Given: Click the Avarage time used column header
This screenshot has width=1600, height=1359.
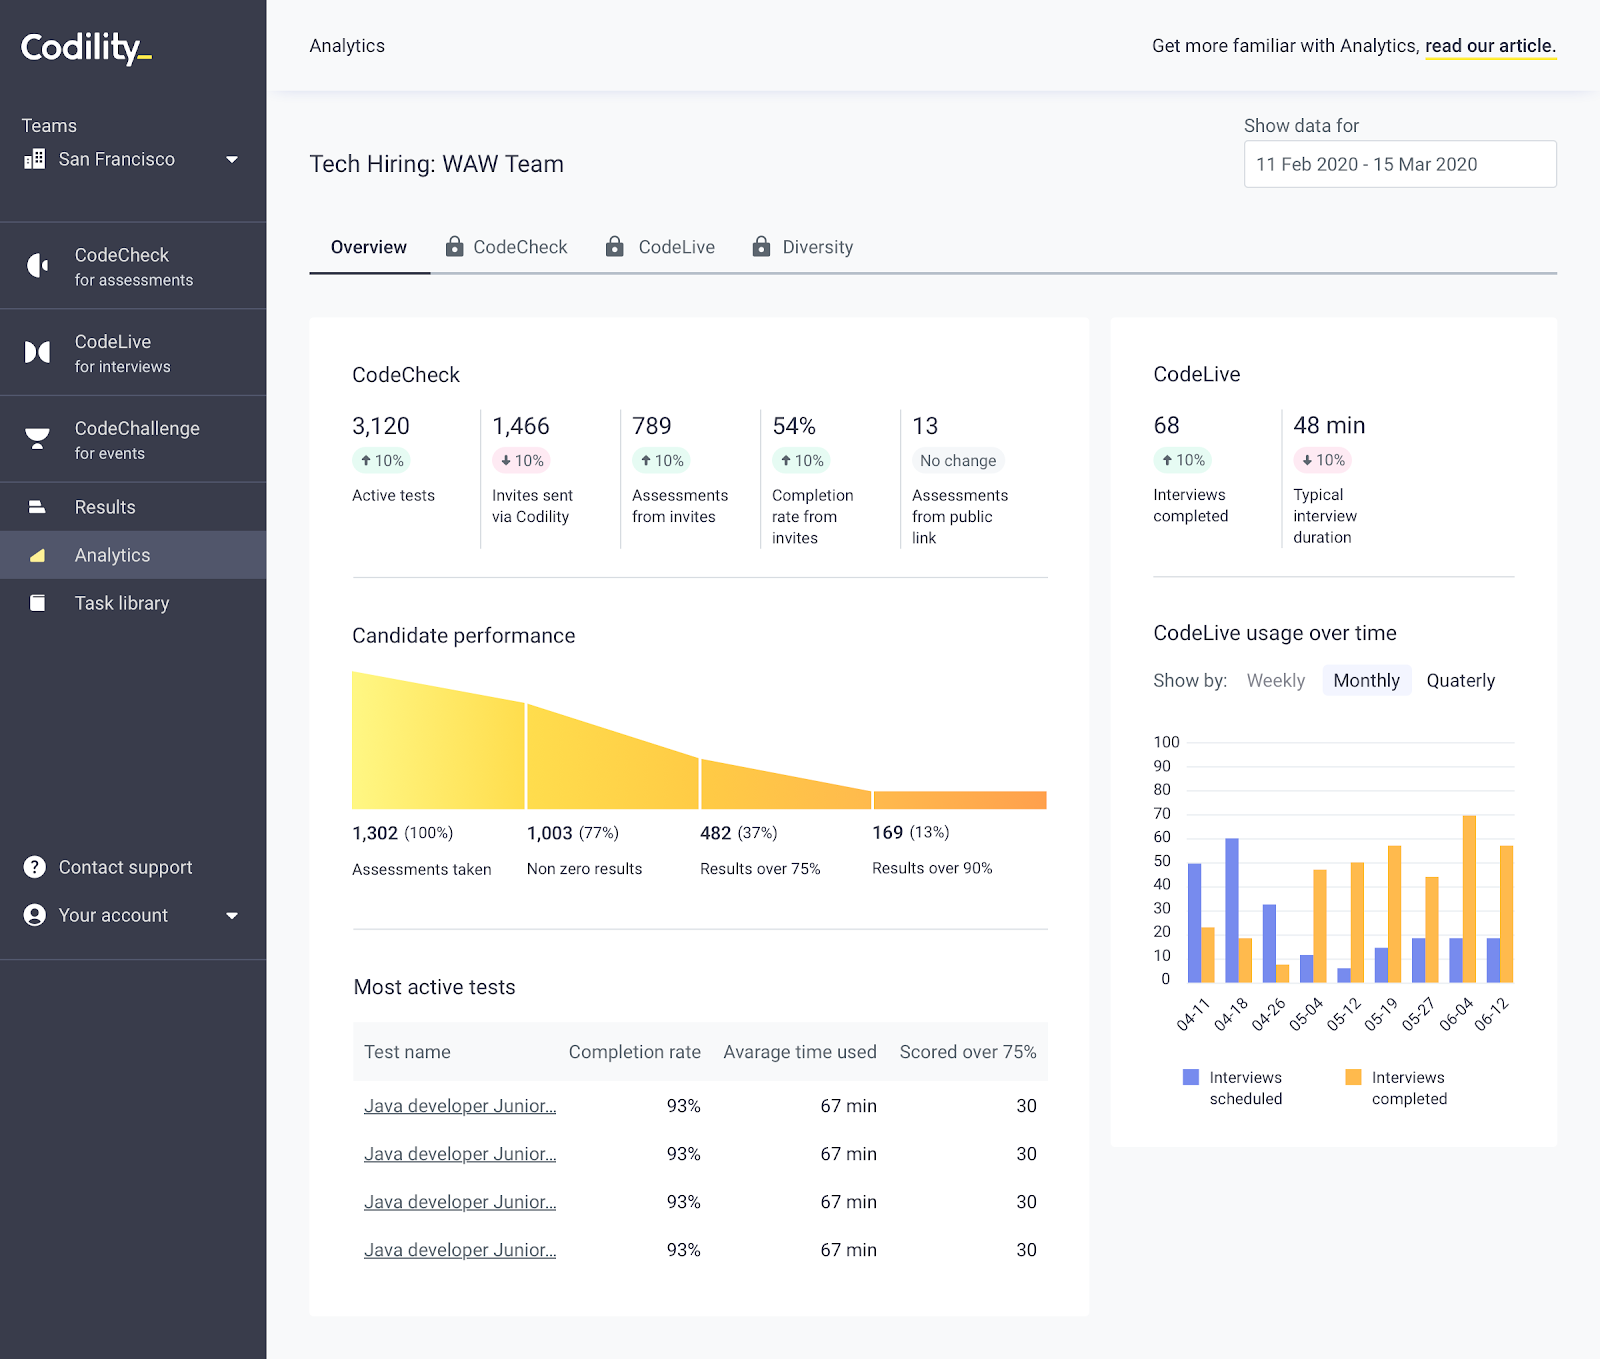Looking at the screenshot, I should 799,1052.
